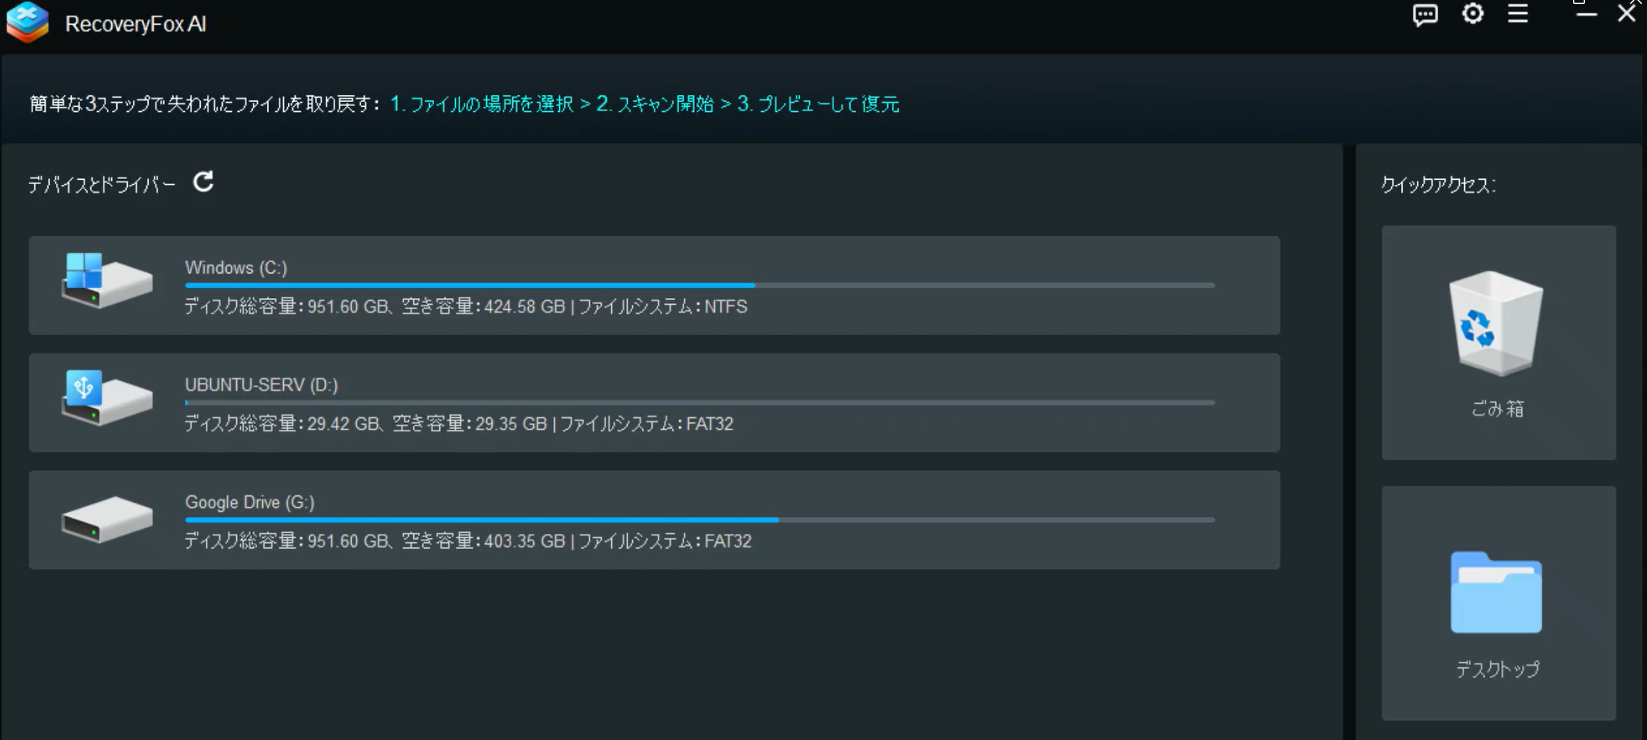Select the Google Drive (G:) drive label
Viewport: 1647px width, 740px height.
pos(250,502)
